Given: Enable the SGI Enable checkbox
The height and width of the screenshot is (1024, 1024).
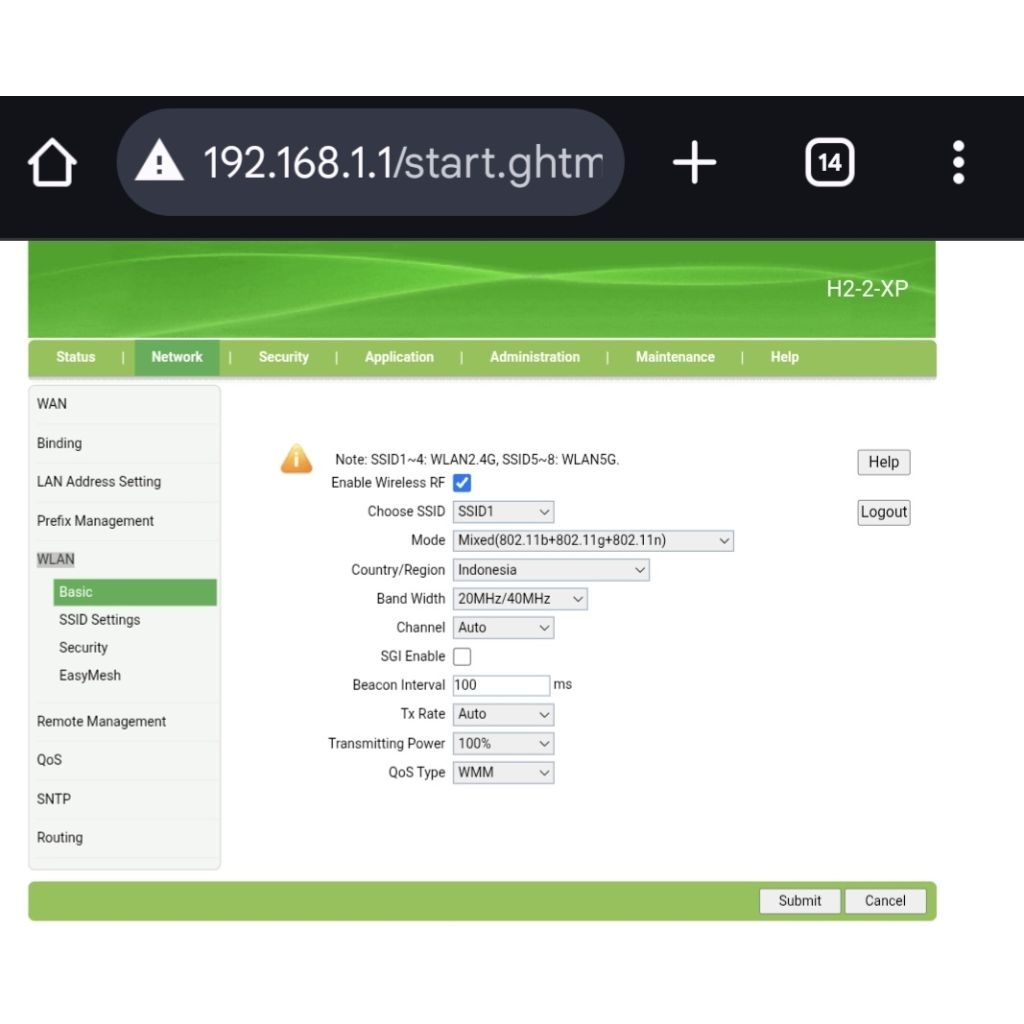Looking at the screenshot, I should tap(462, 657).
